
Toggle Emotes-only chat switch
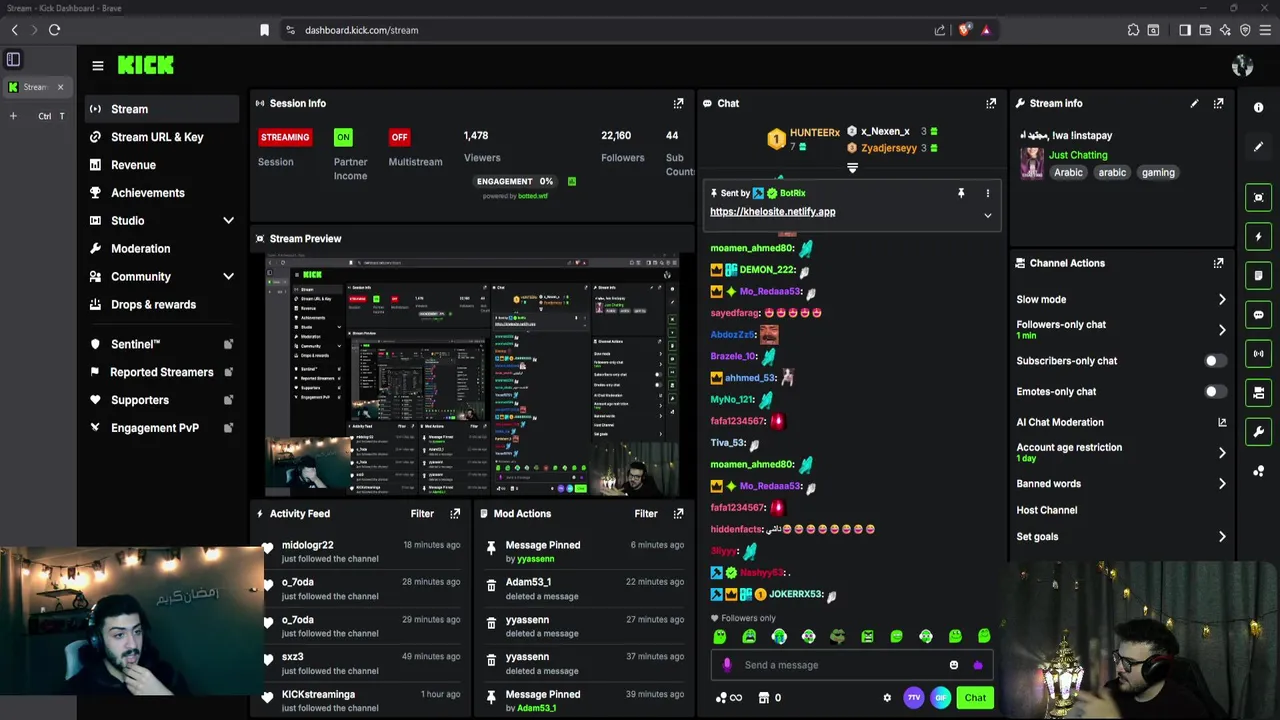click(x=1213, y=392)
